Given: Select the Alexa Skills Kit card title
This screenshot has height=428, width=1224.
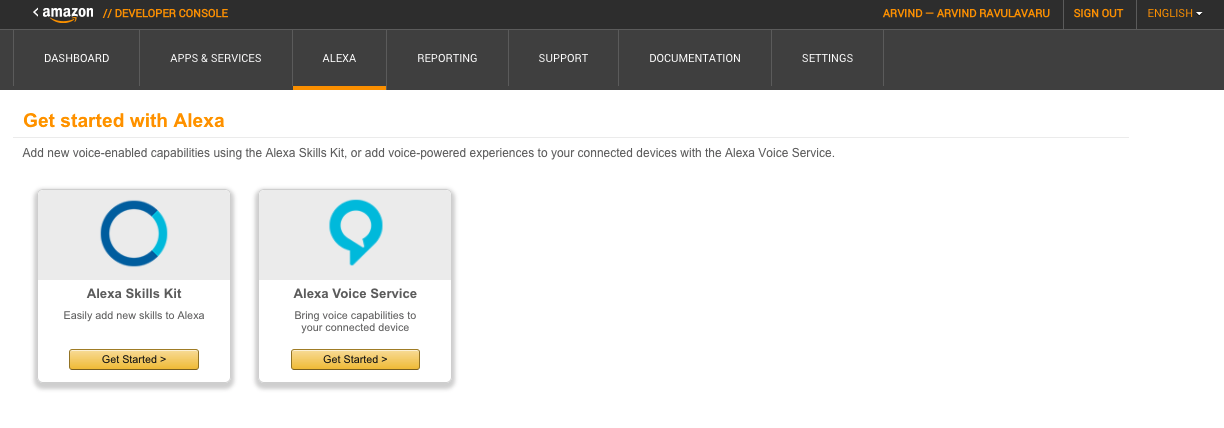Looking at the screenshot, I should (x=134, y=294).
